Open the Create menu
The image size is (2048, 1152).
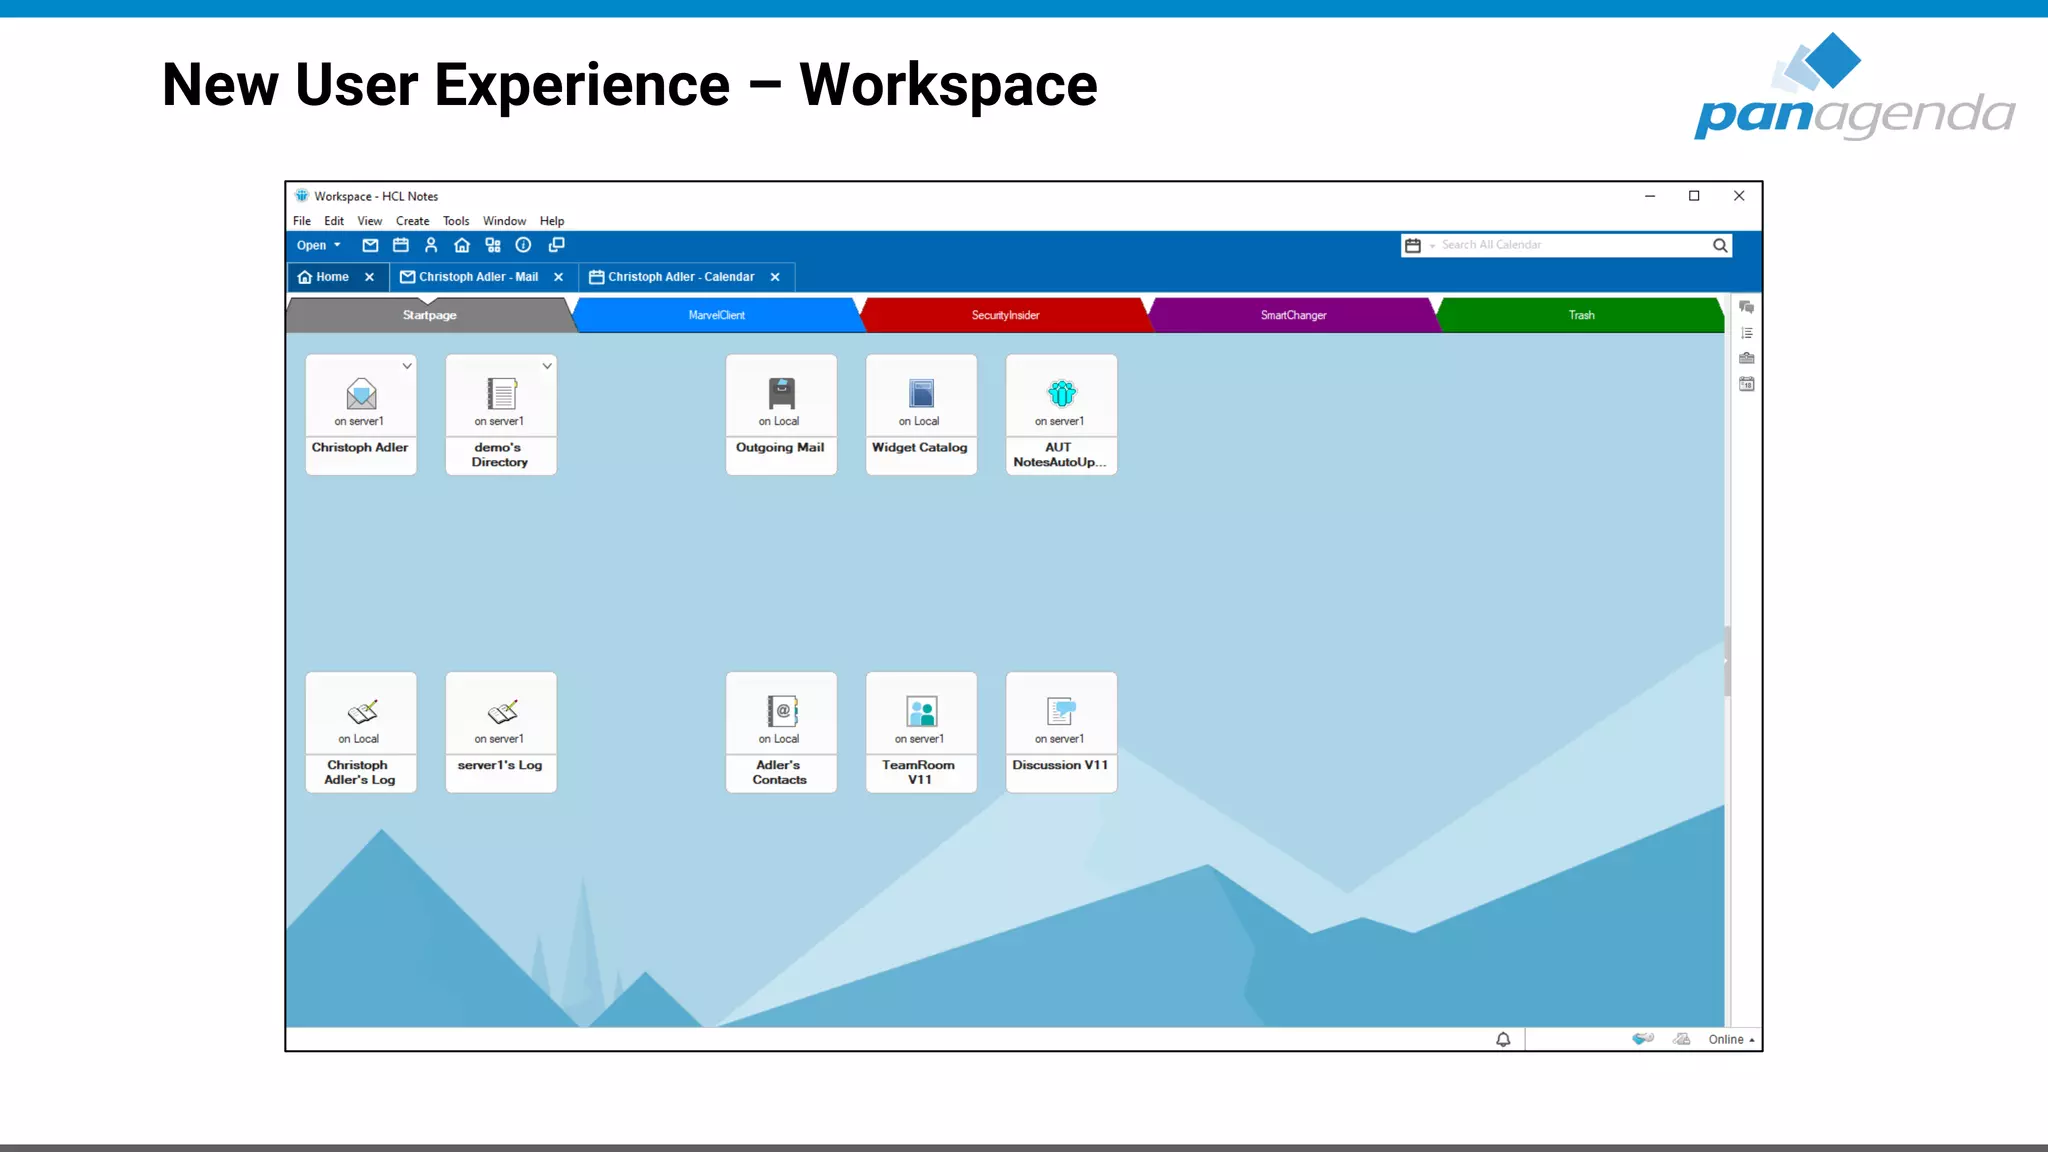(412, 221)
